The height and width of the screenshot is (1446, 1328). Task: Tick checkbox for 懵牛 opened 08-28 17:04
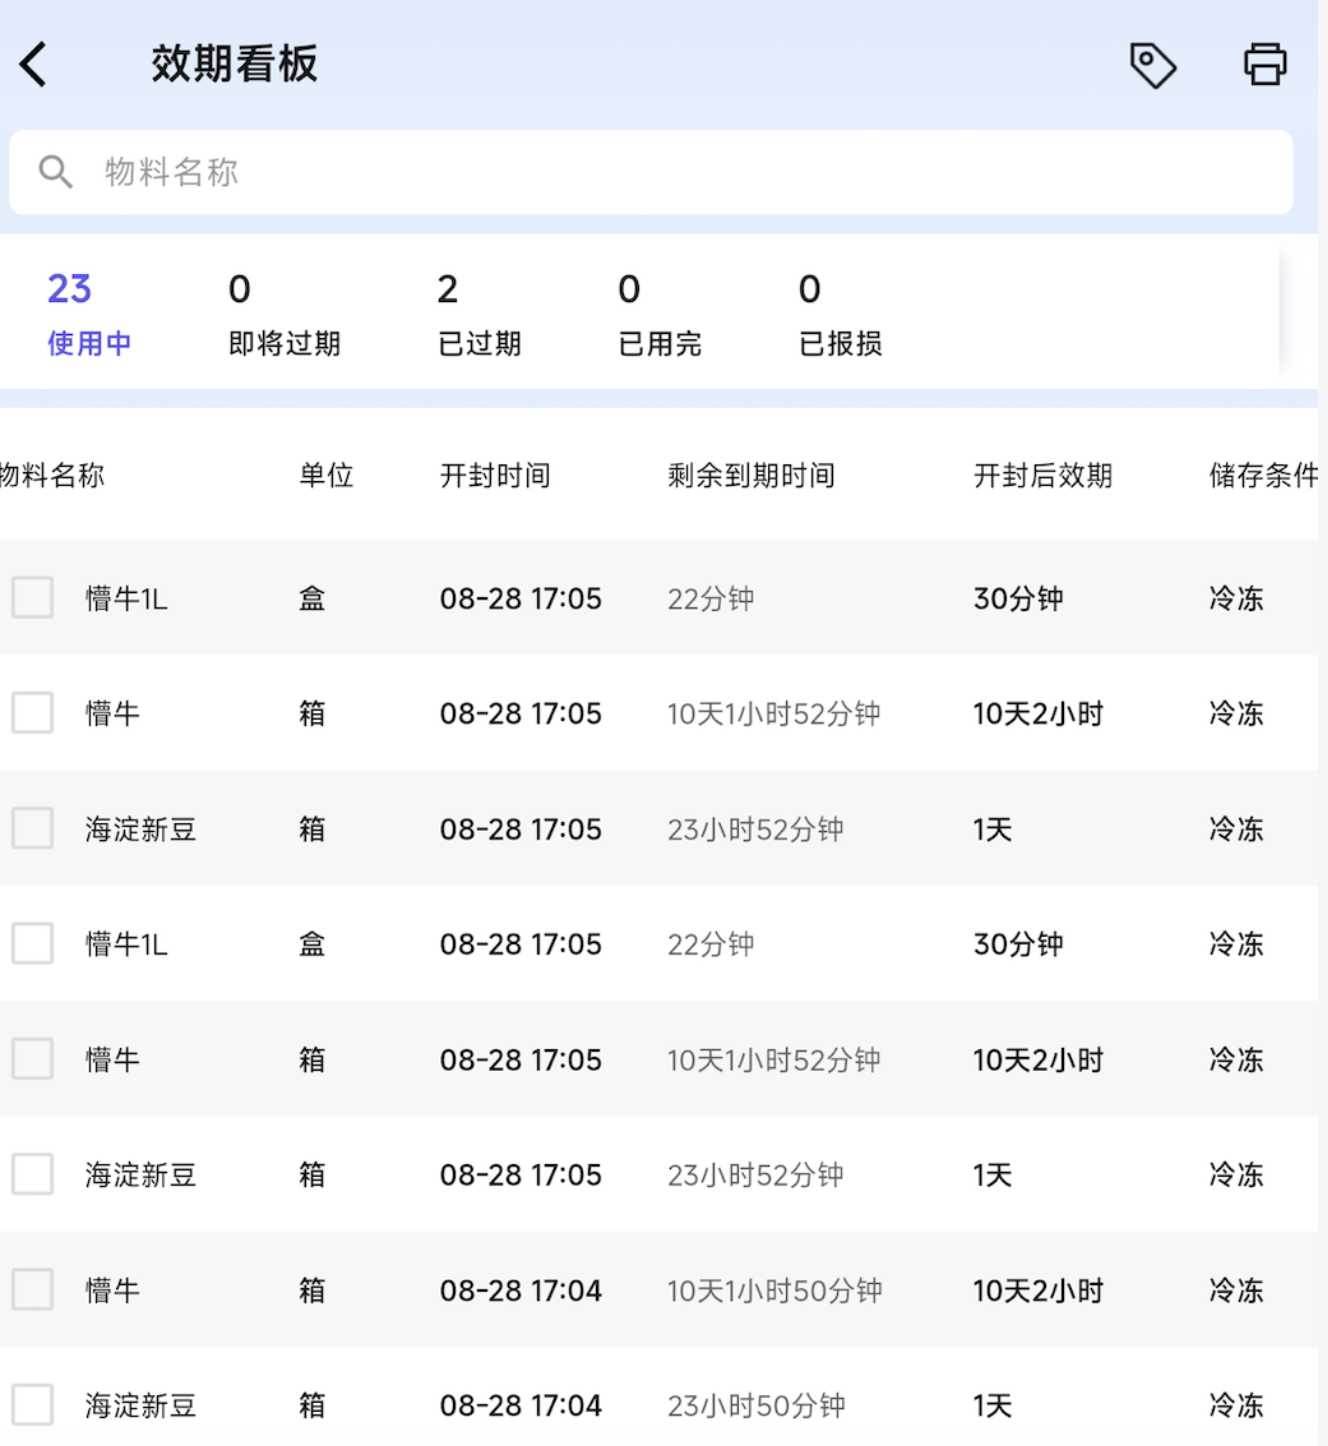[33, 1289]
